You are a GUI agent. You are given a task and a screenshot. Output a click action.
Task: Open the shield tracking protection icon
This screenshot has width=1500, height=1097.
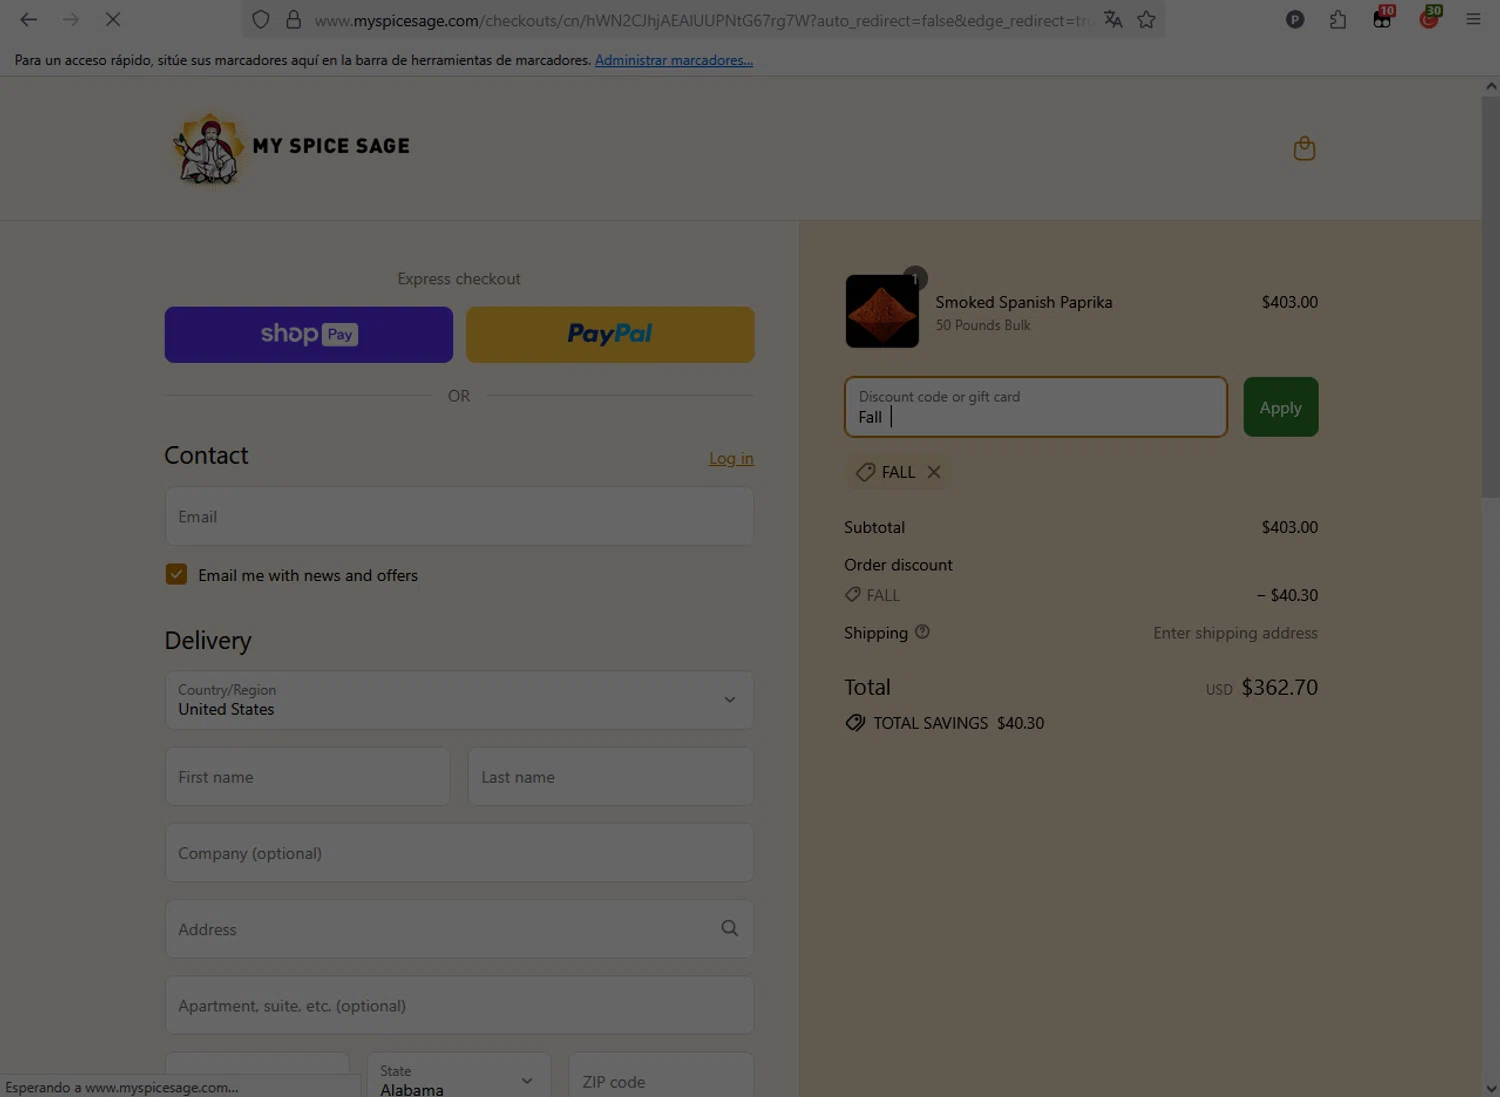click(260, 19)
